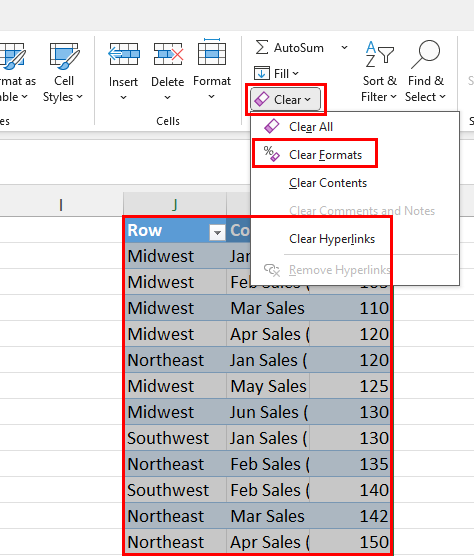Open the Sort & Filter icon
Screen dimensions: 474x556
click(379, 54)
